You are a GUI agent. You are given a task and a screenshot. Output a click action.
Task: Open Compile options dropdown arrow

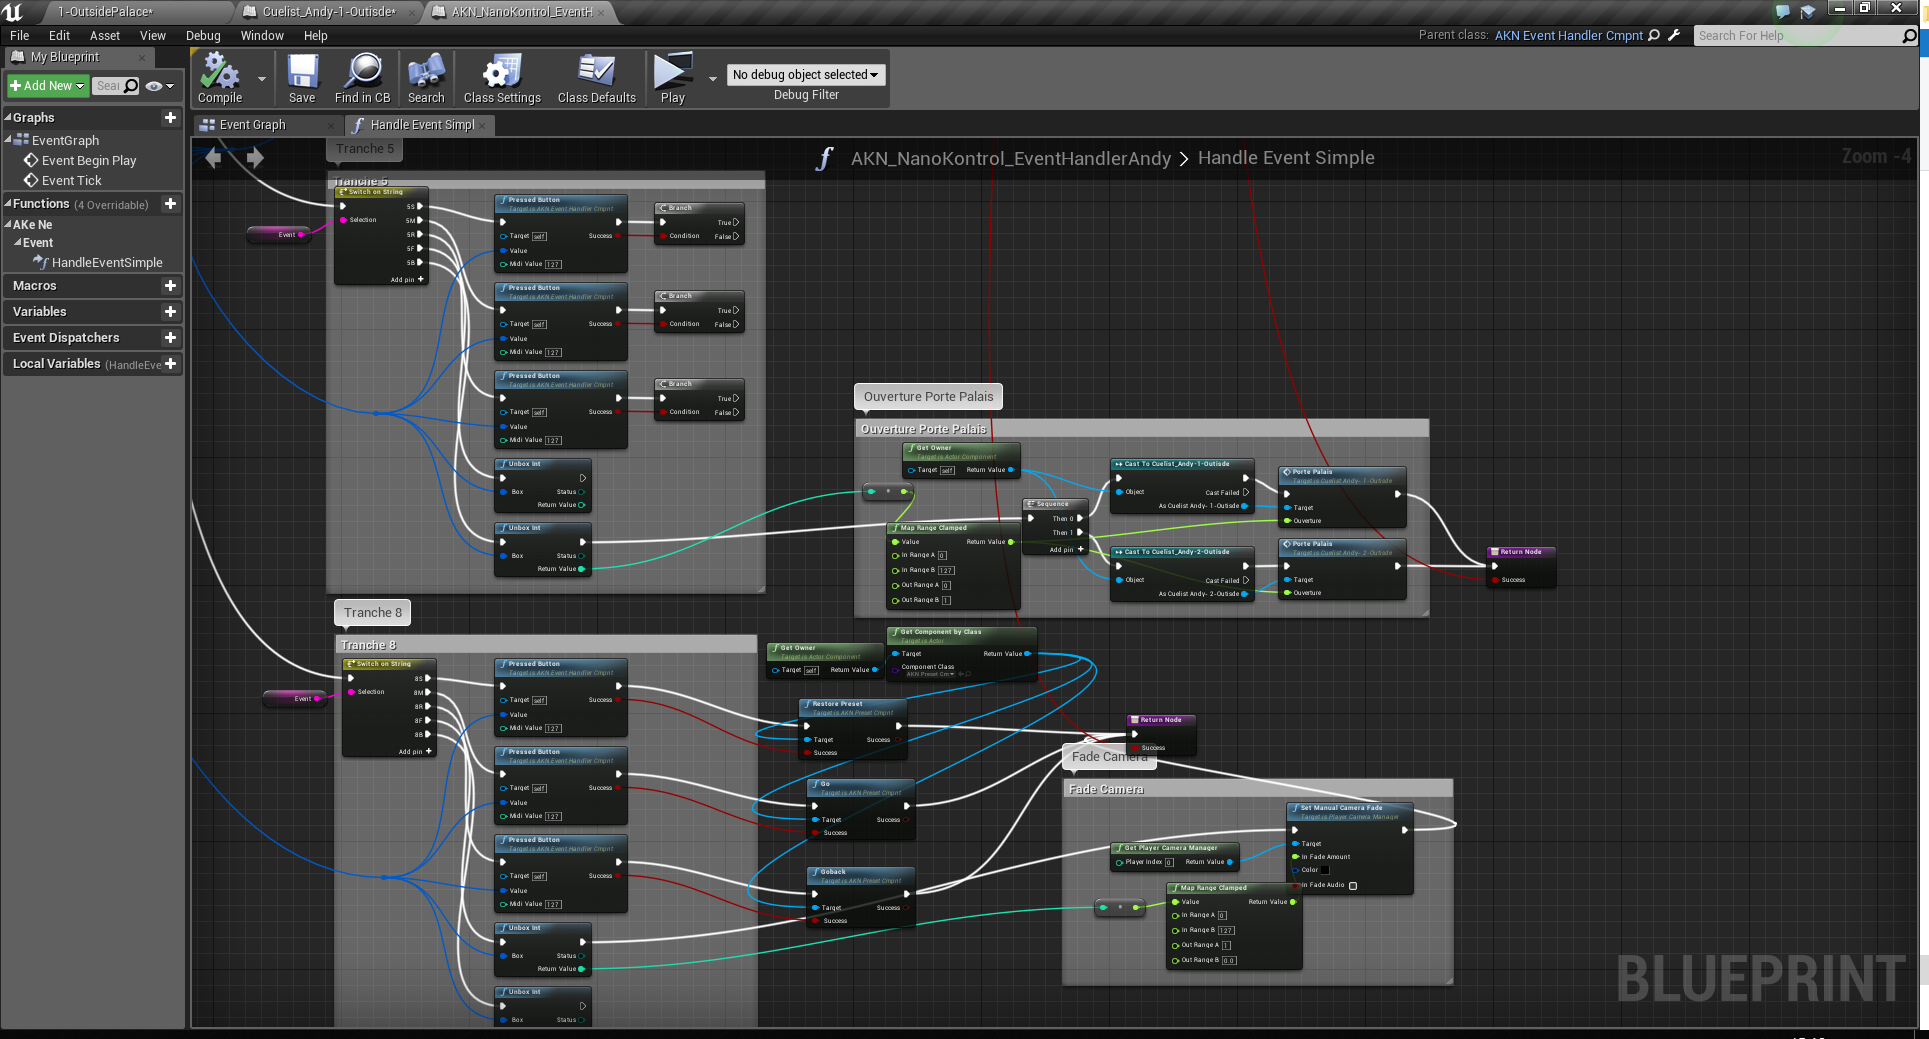click(262, 79)
